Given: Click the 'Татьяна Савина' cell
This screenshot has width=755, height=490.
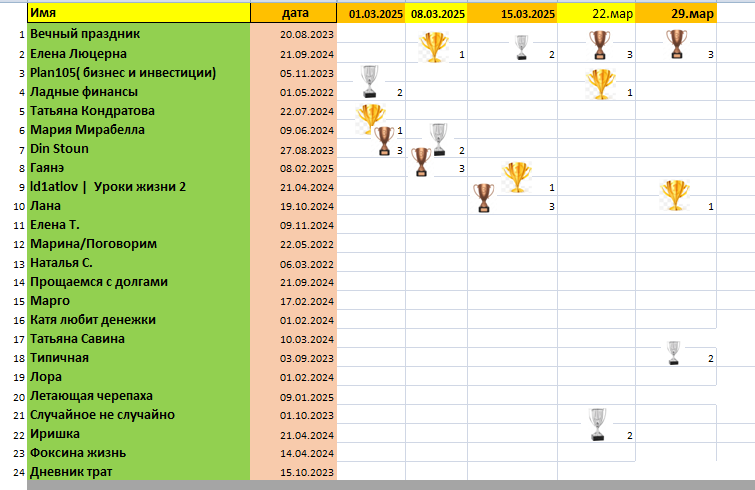Looking at the screenshot, I should (x=139, y=339).
